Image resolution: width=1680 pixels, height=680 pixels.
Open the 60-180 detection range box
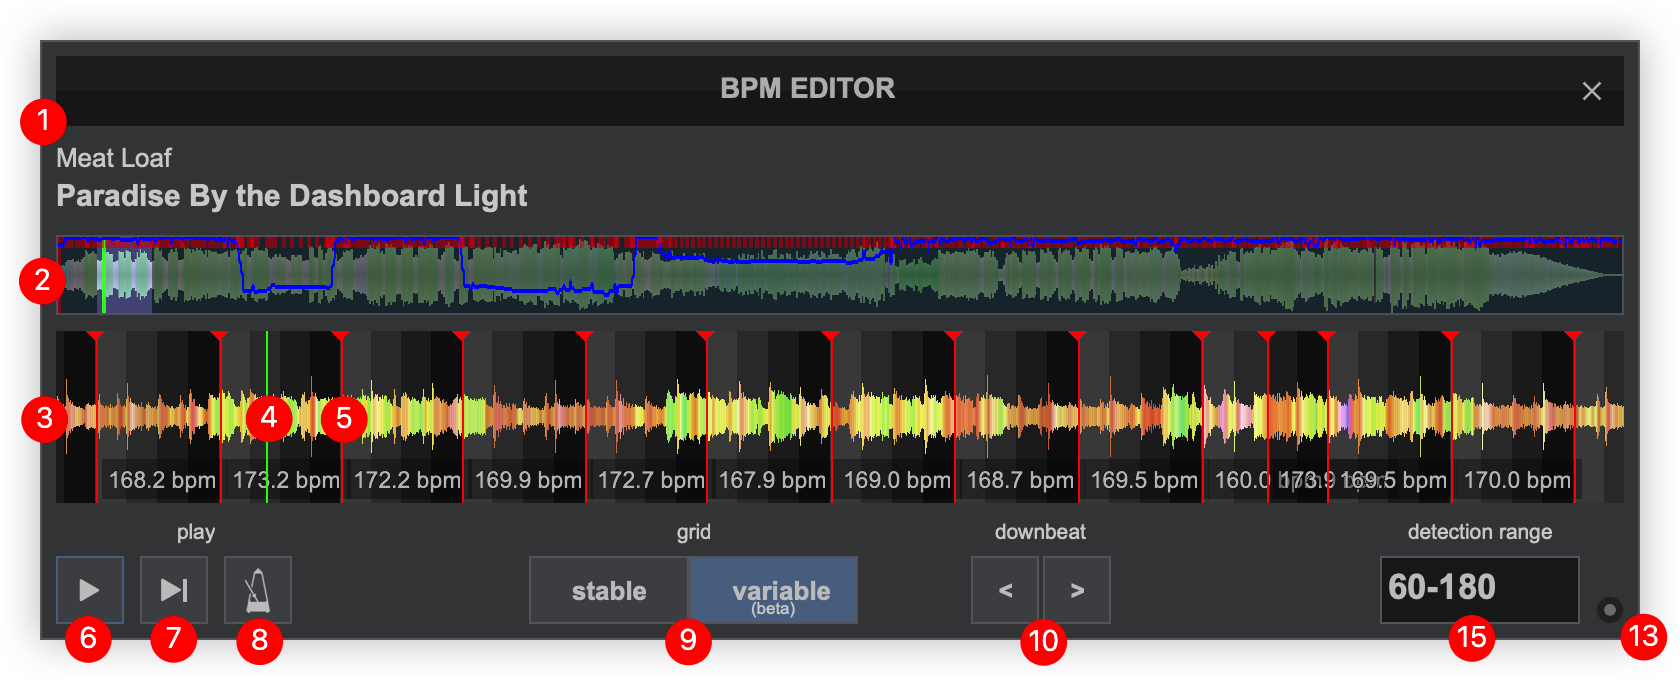click(1479, 590)
